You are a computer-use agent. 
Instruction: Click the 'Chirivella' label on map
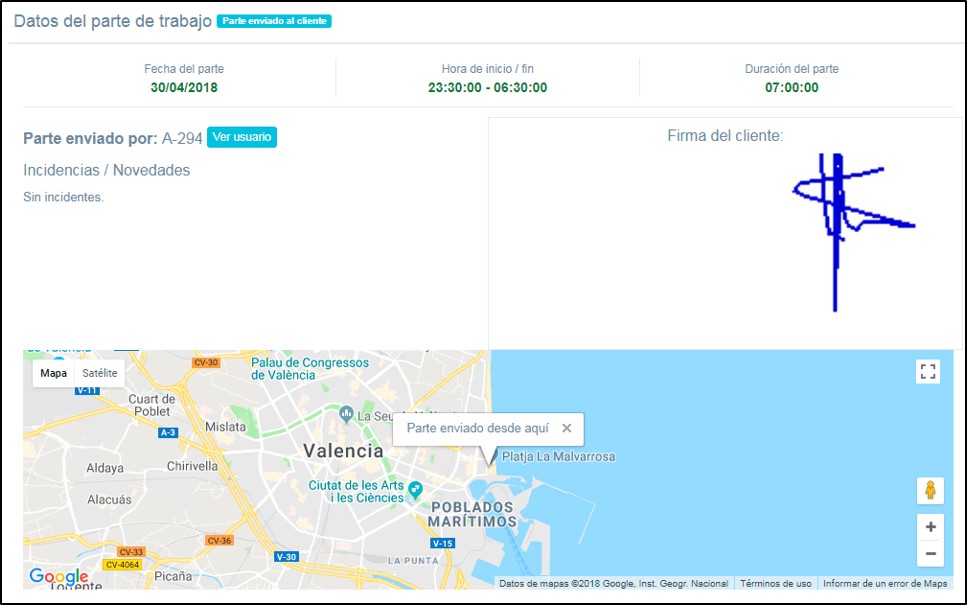click(192, 466)
